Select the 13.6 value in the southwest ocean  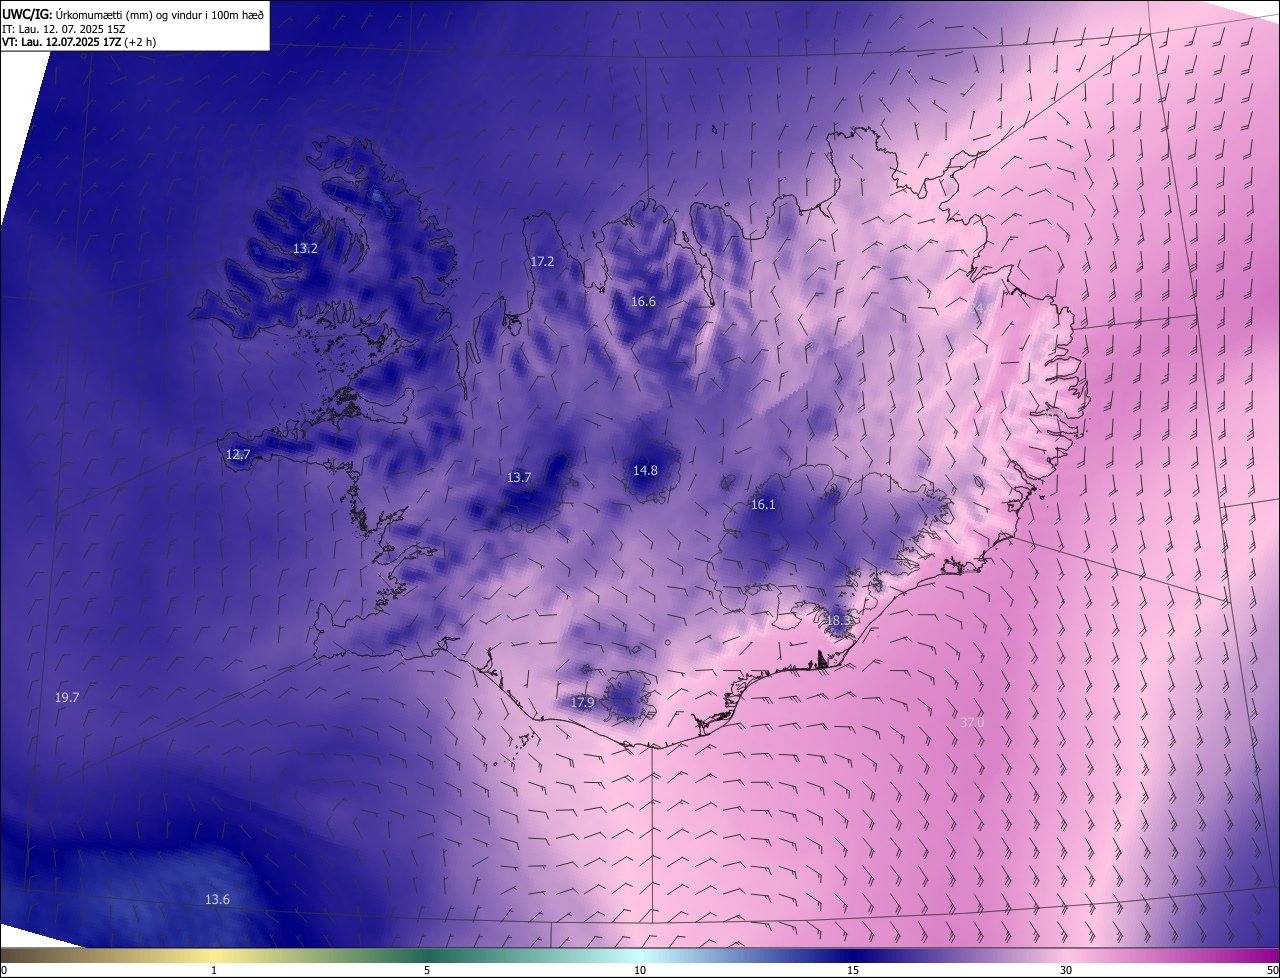tap(217, 899)
